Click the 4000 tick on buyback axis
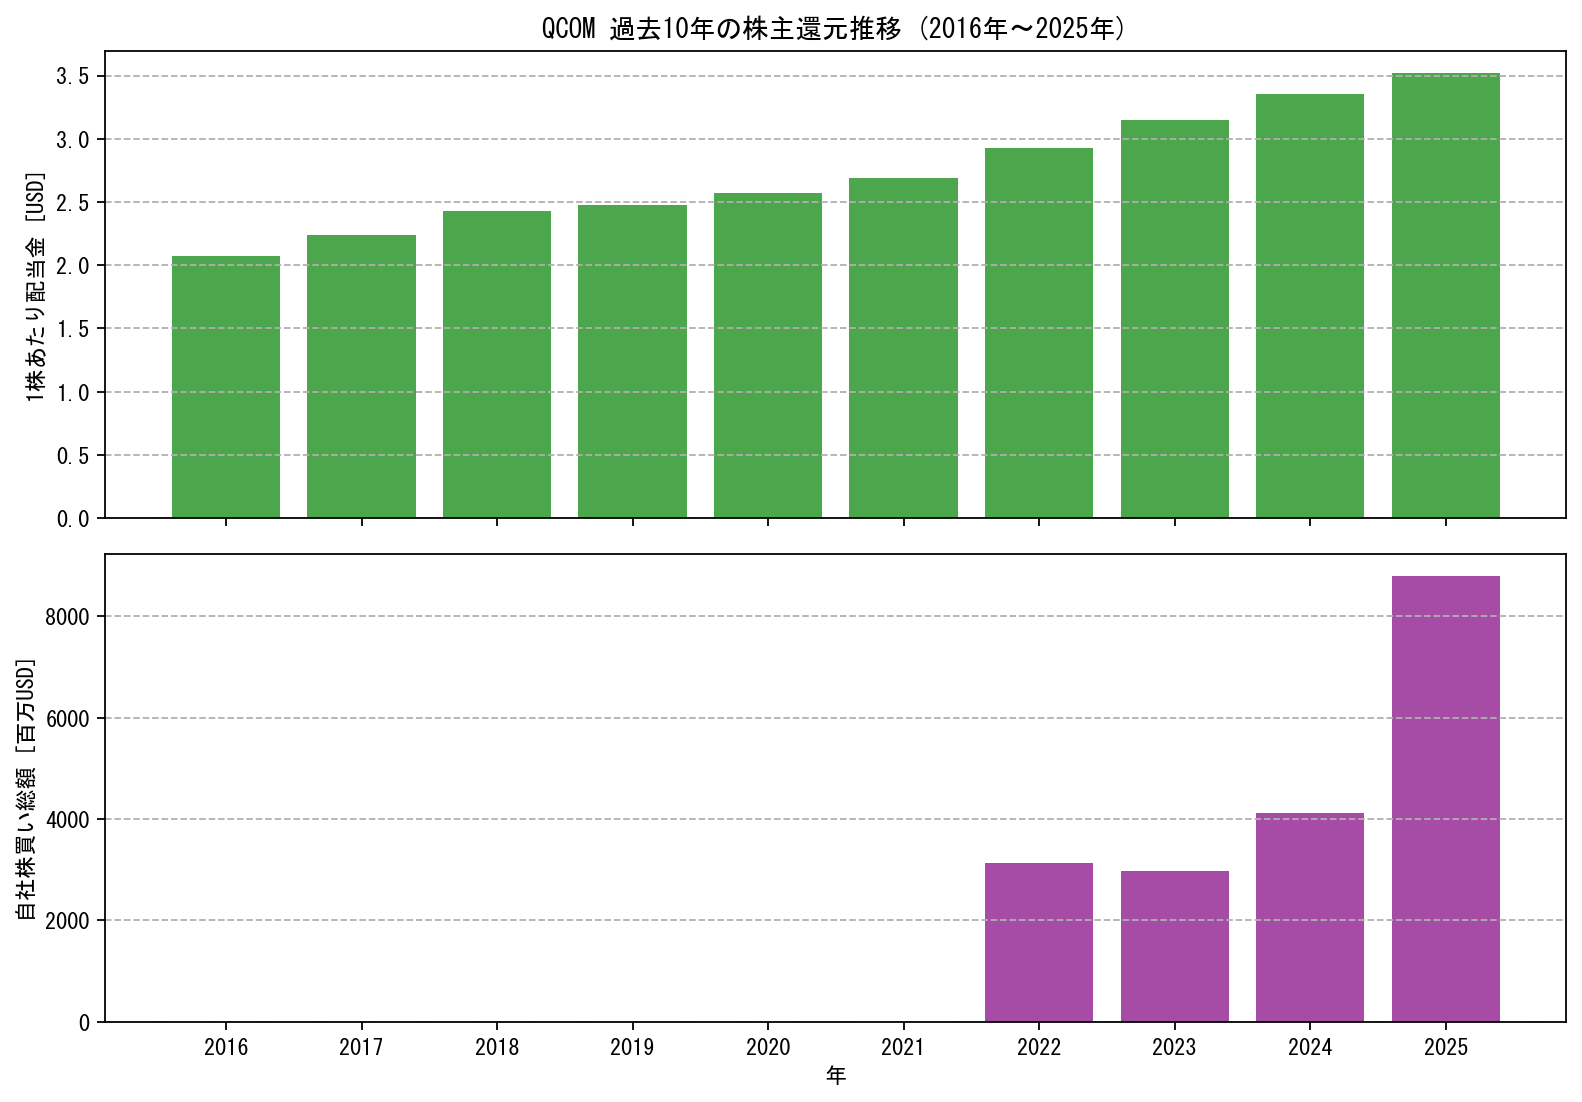This screenshot has height=1102, width=1582. (x=68, y=820)
